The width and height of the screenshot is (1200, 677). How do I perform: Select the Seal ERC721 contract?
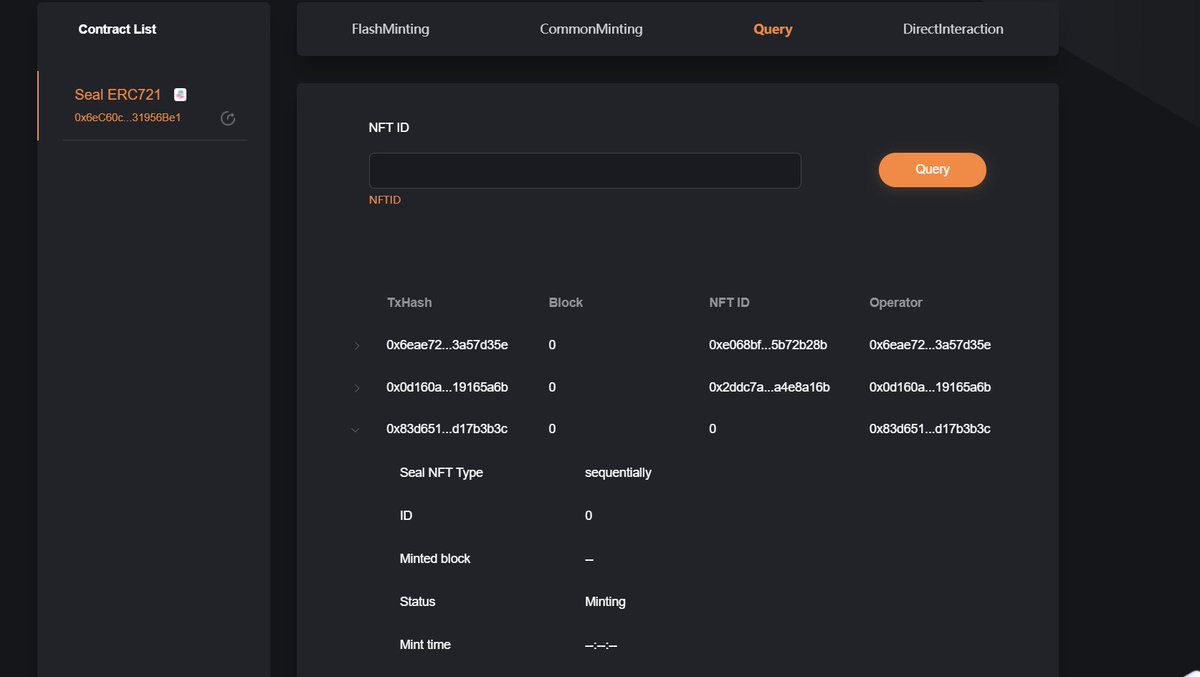point(118,95)
